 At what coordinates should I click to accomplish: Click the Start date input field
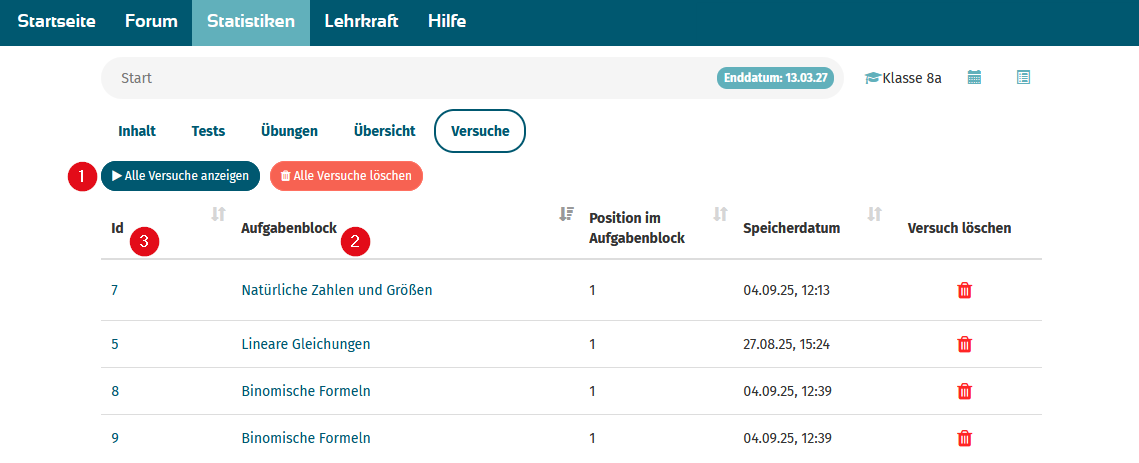coord(407,78)
